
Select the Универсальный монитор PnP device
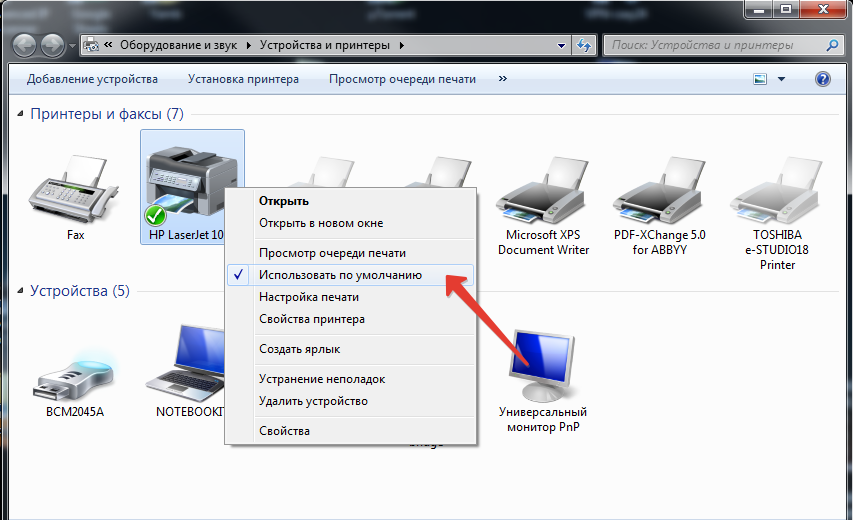542,366
